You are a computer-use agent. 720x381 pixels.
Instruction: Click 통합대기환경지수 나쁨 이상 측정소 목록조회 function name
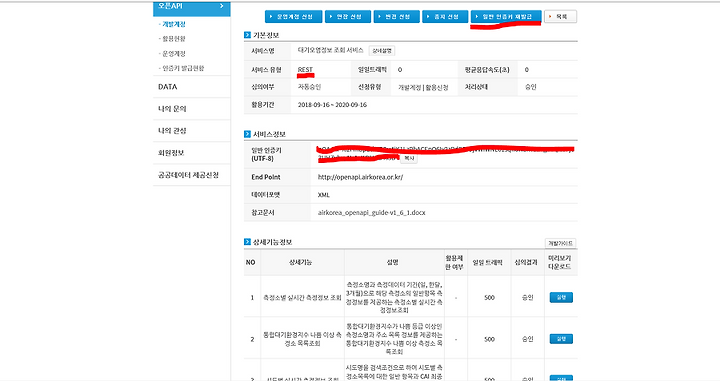pyautogui.click(x=302, y=339)
